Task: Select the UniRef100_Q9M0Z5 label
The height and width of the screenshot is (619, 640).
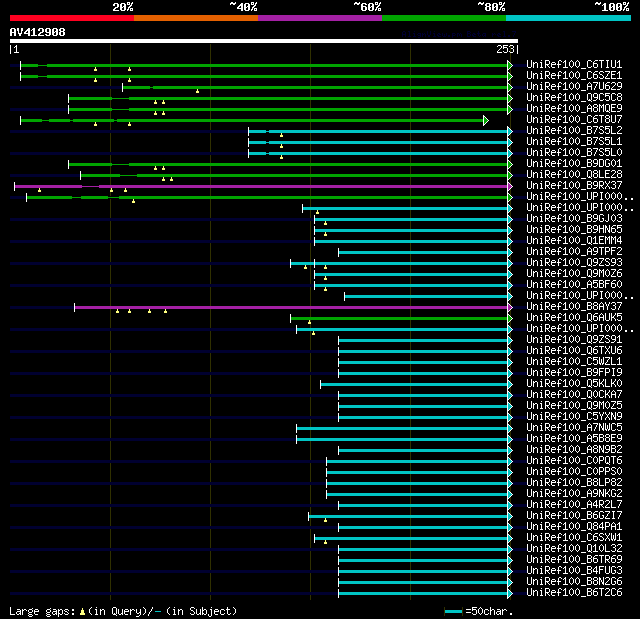Action: [574, 406]
